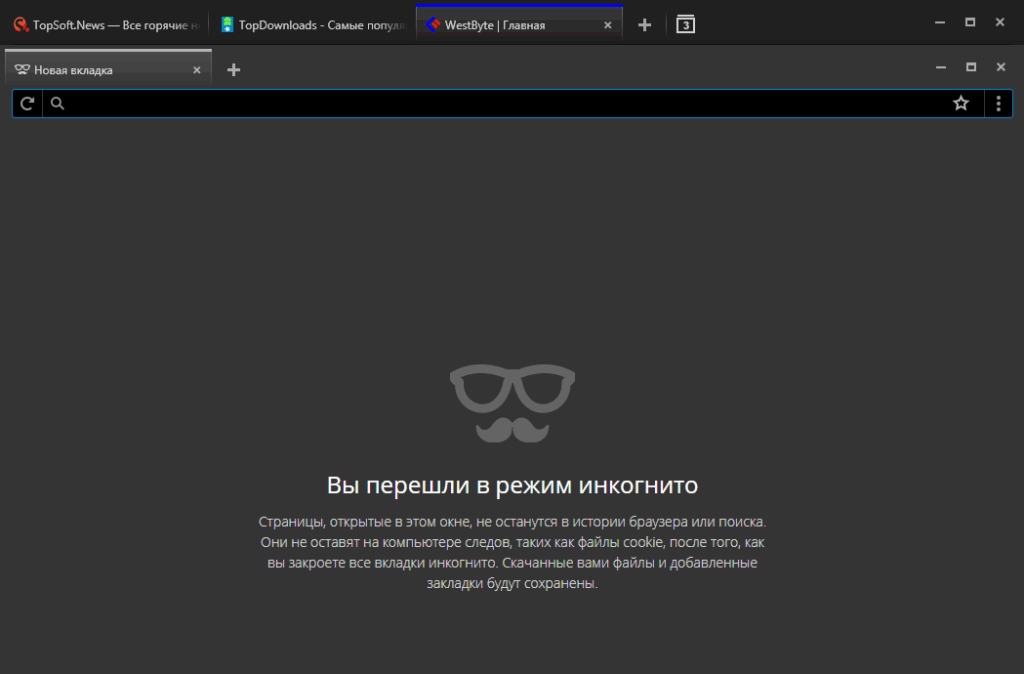Click the WestByte tab favicon
1024x674 pixels.
coord(433,25)
